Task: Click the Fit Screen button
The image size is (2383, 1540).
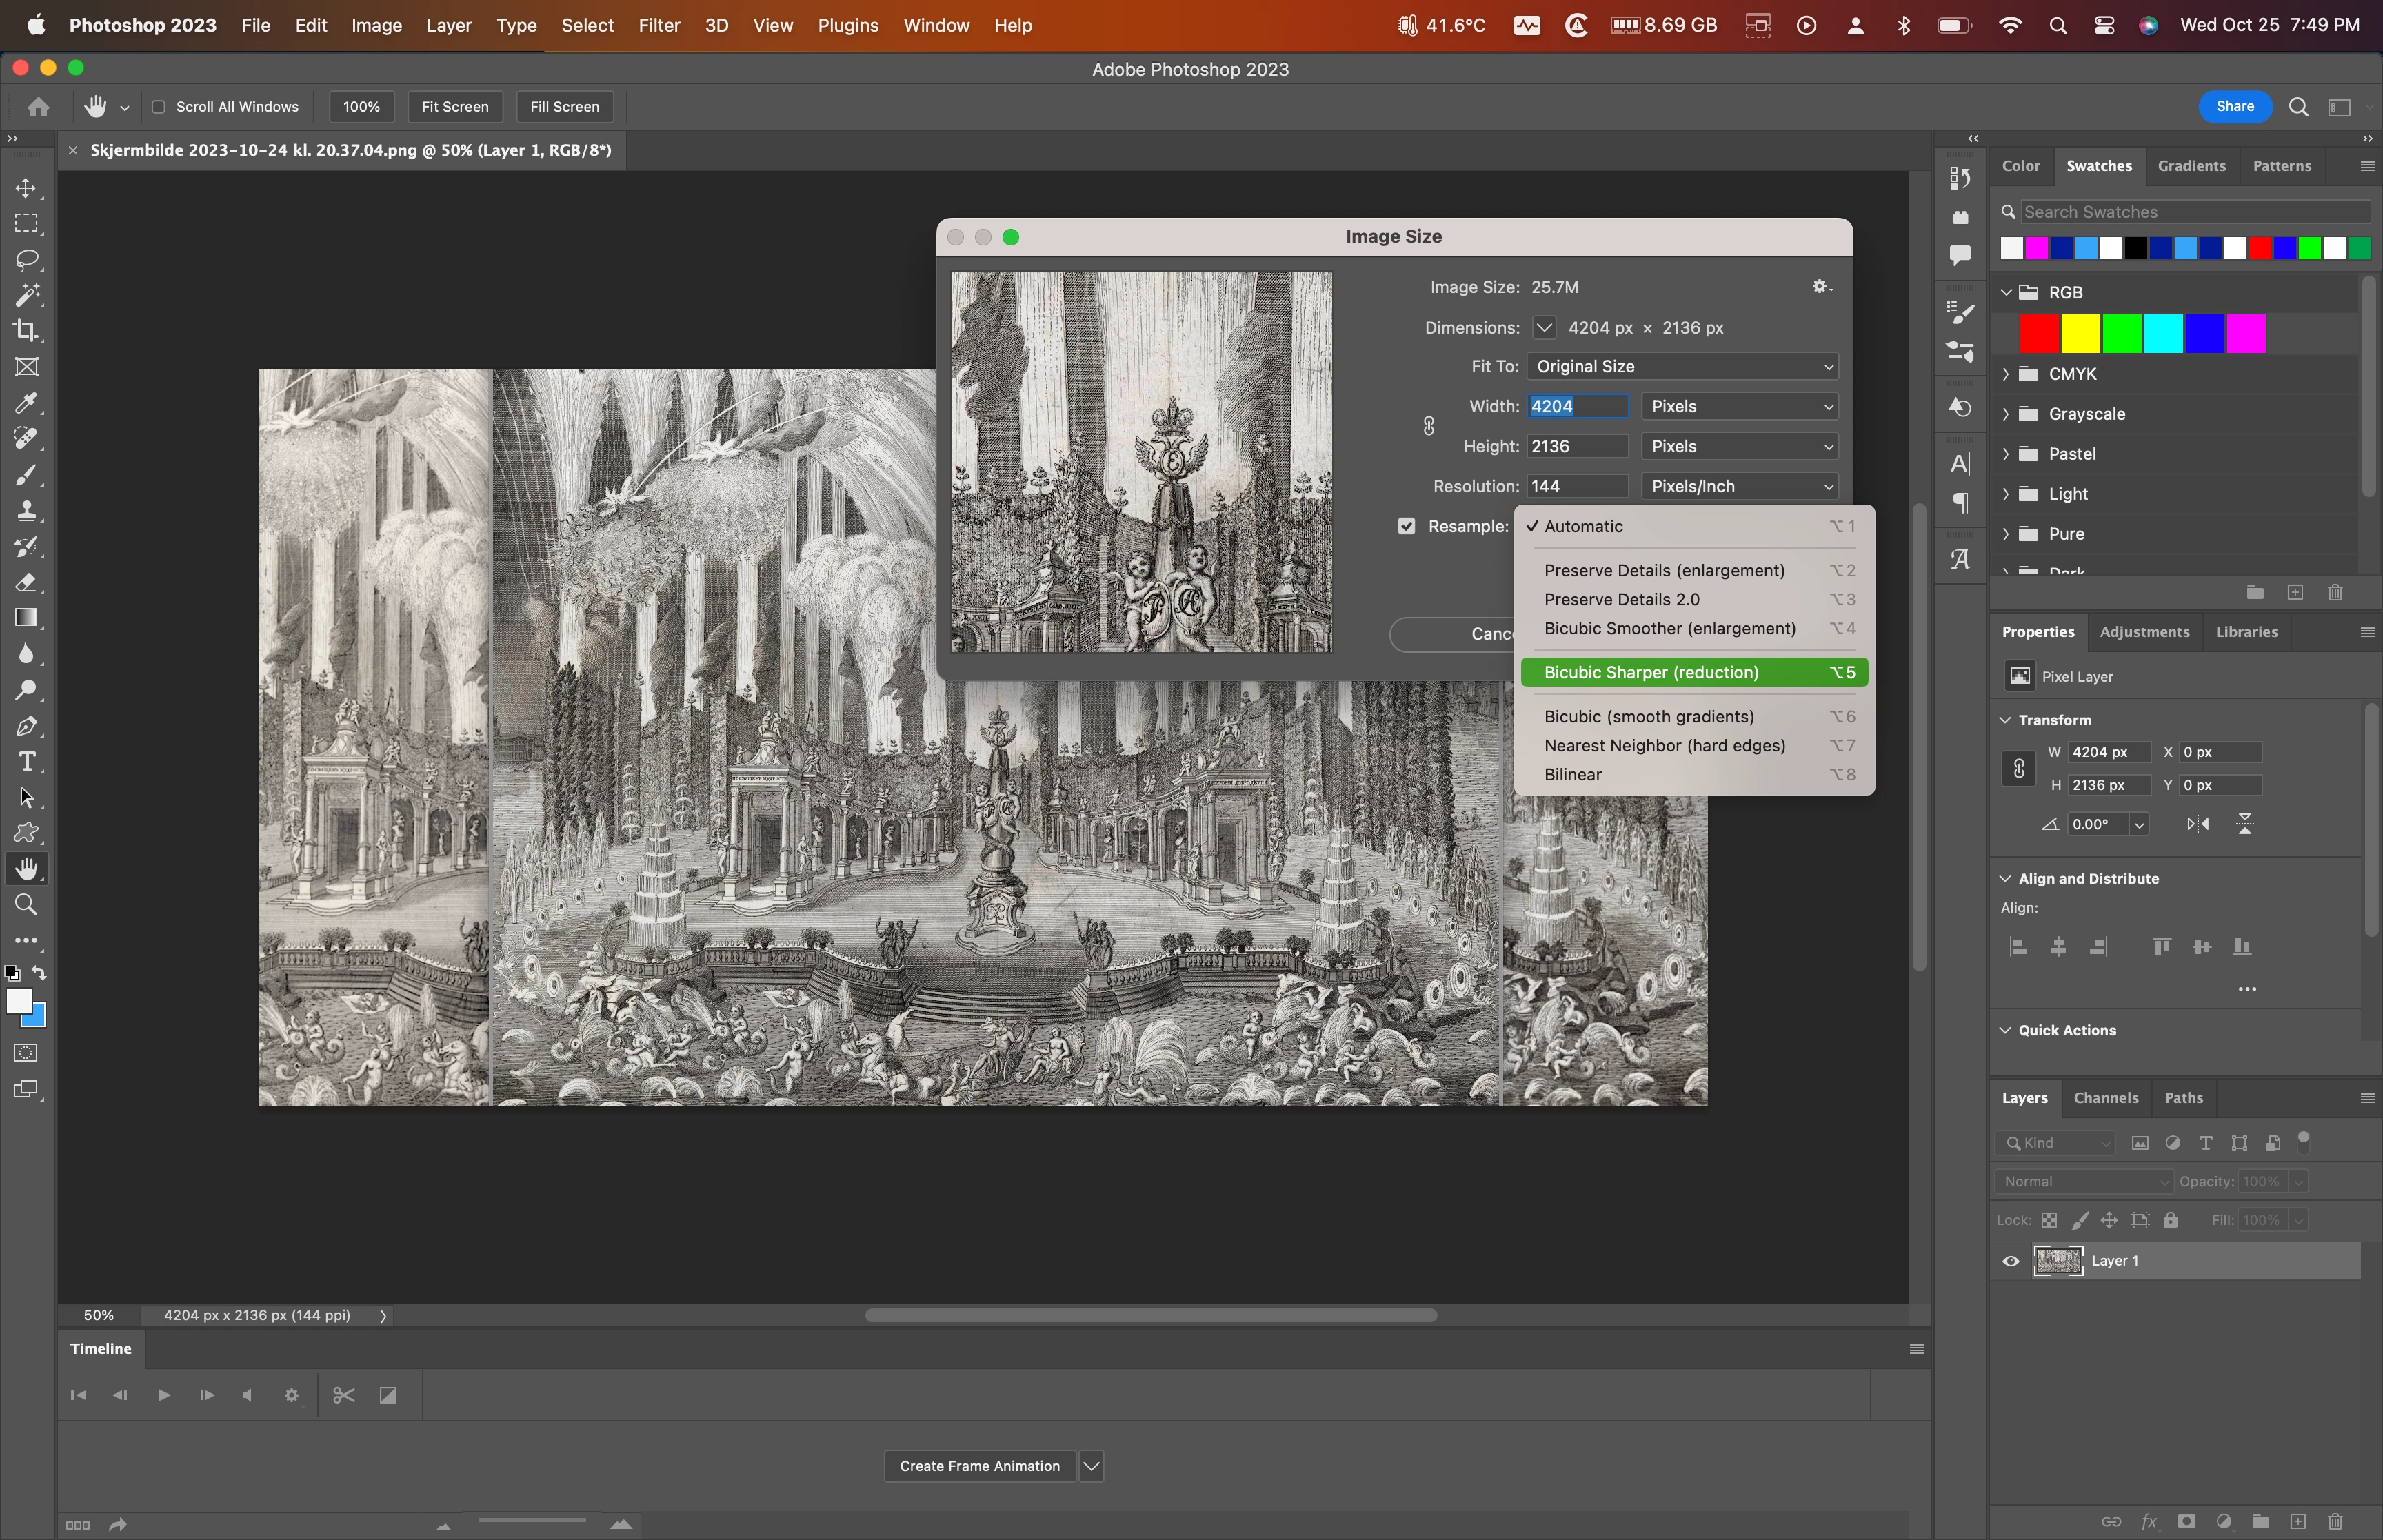Action: pos(454,107)
